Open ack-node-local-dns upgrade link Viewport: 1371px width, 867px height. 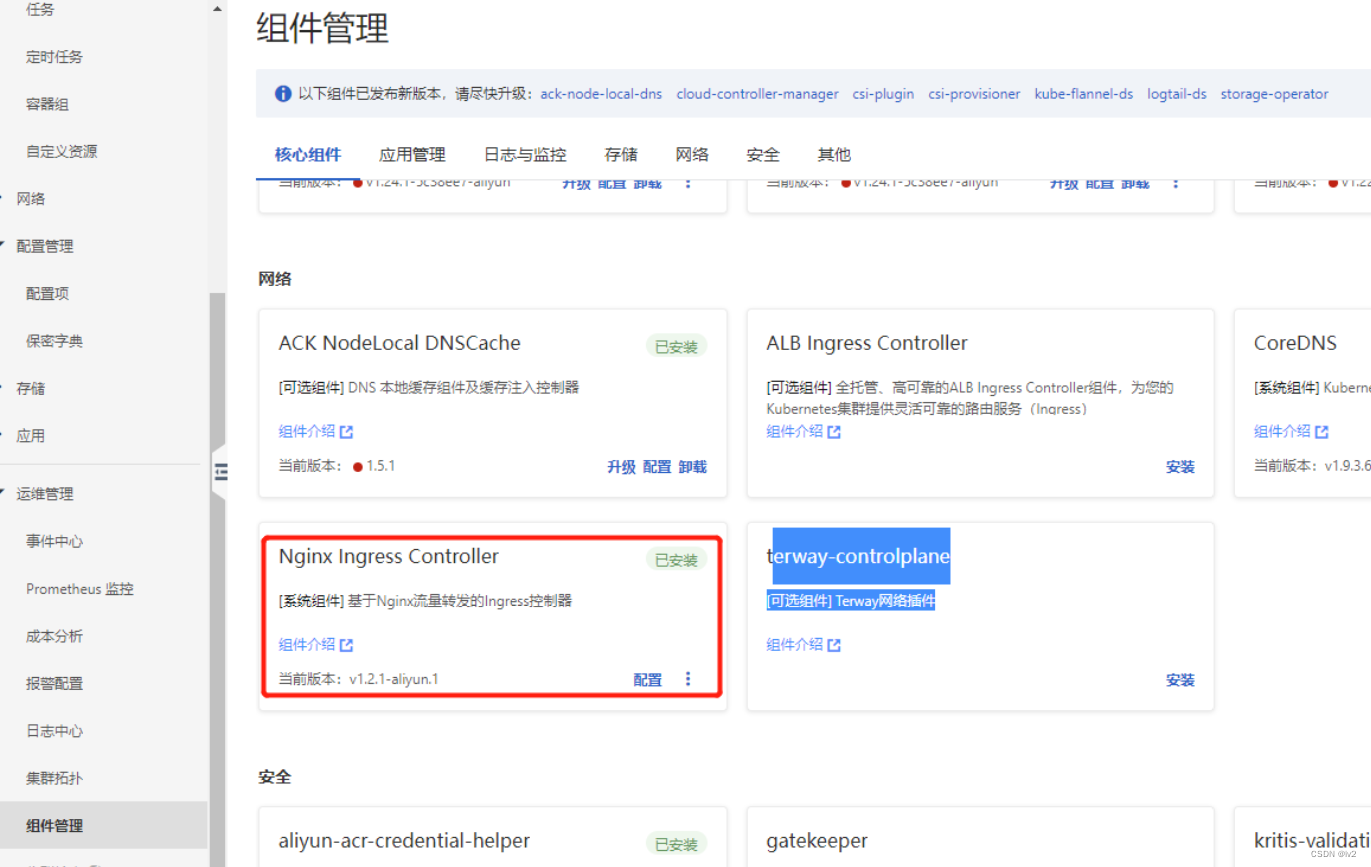(601, 94)
